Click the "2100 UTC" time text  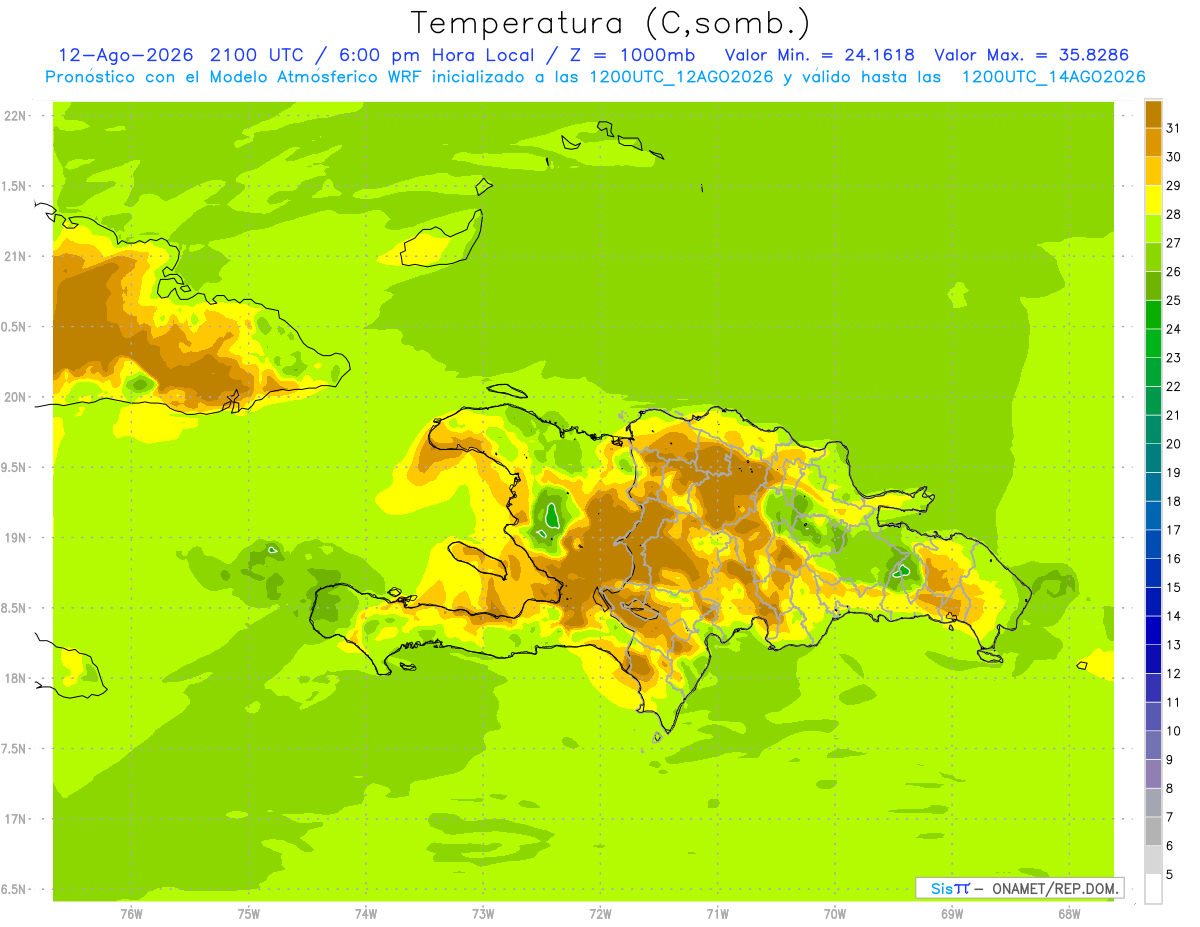click(259, 55)
